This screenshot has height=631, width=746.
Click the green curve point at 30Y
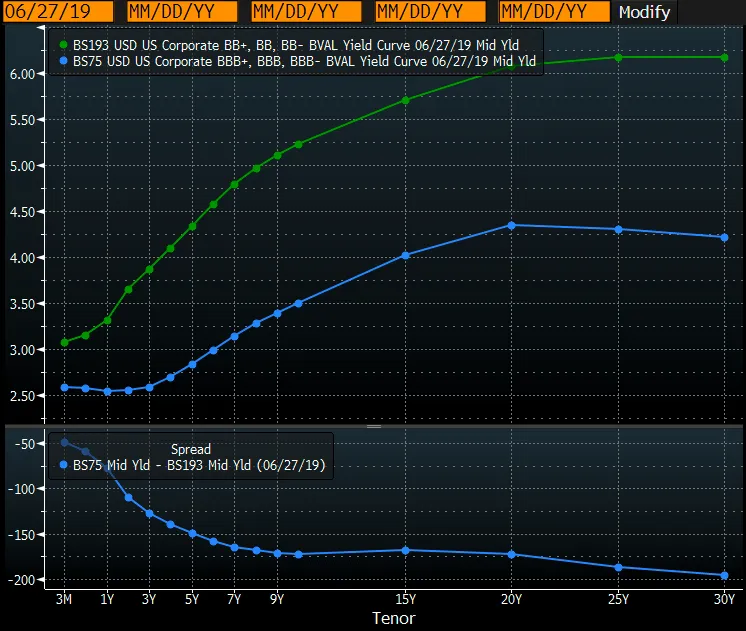725,57
